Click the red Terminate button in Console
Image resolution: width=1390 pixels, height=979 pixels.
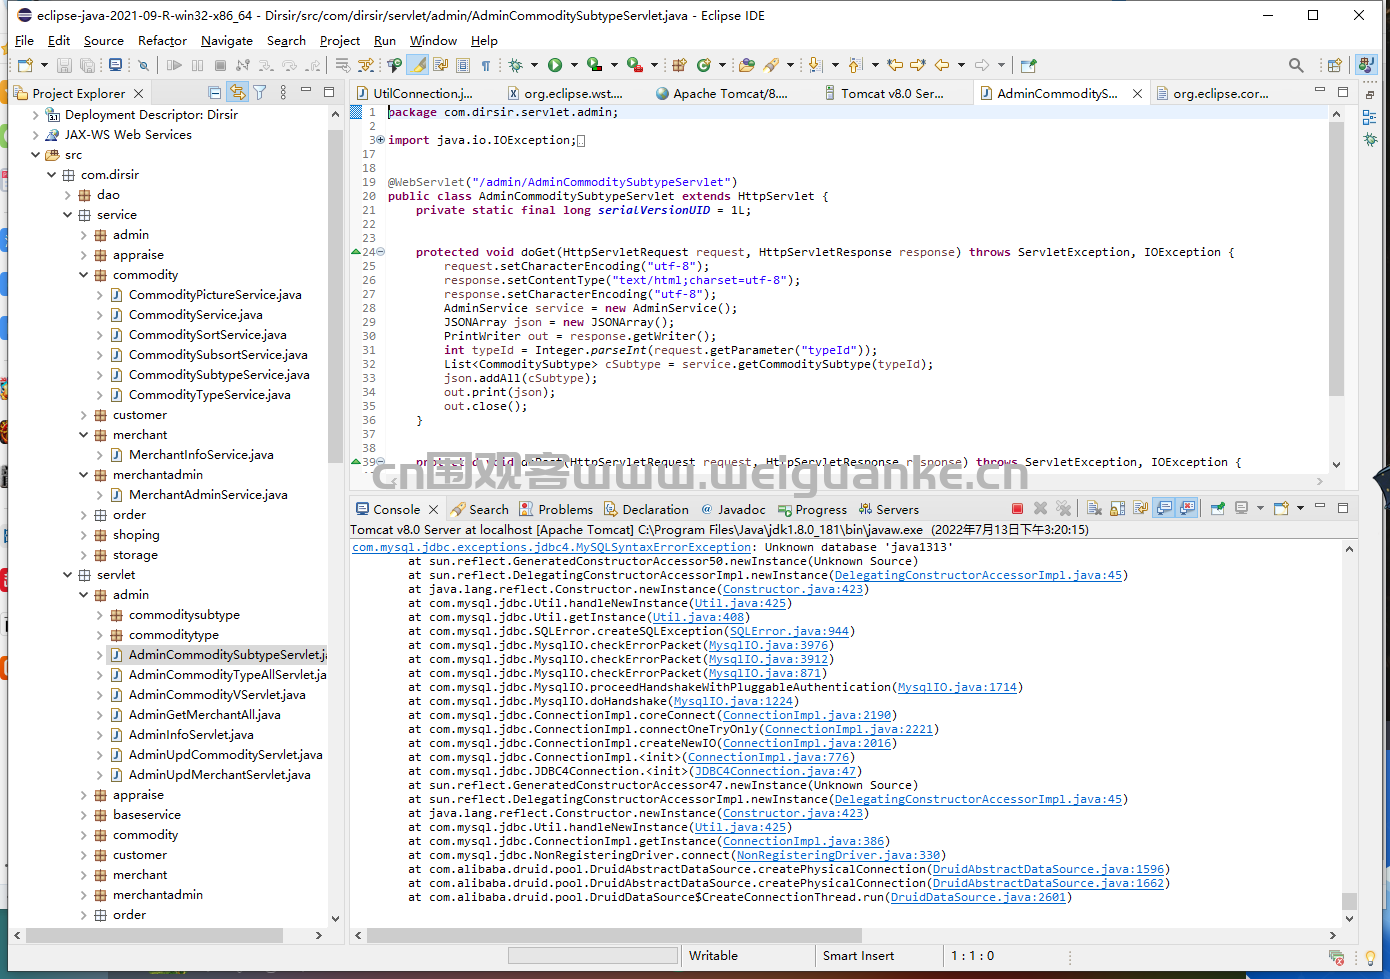point(1017,509)
